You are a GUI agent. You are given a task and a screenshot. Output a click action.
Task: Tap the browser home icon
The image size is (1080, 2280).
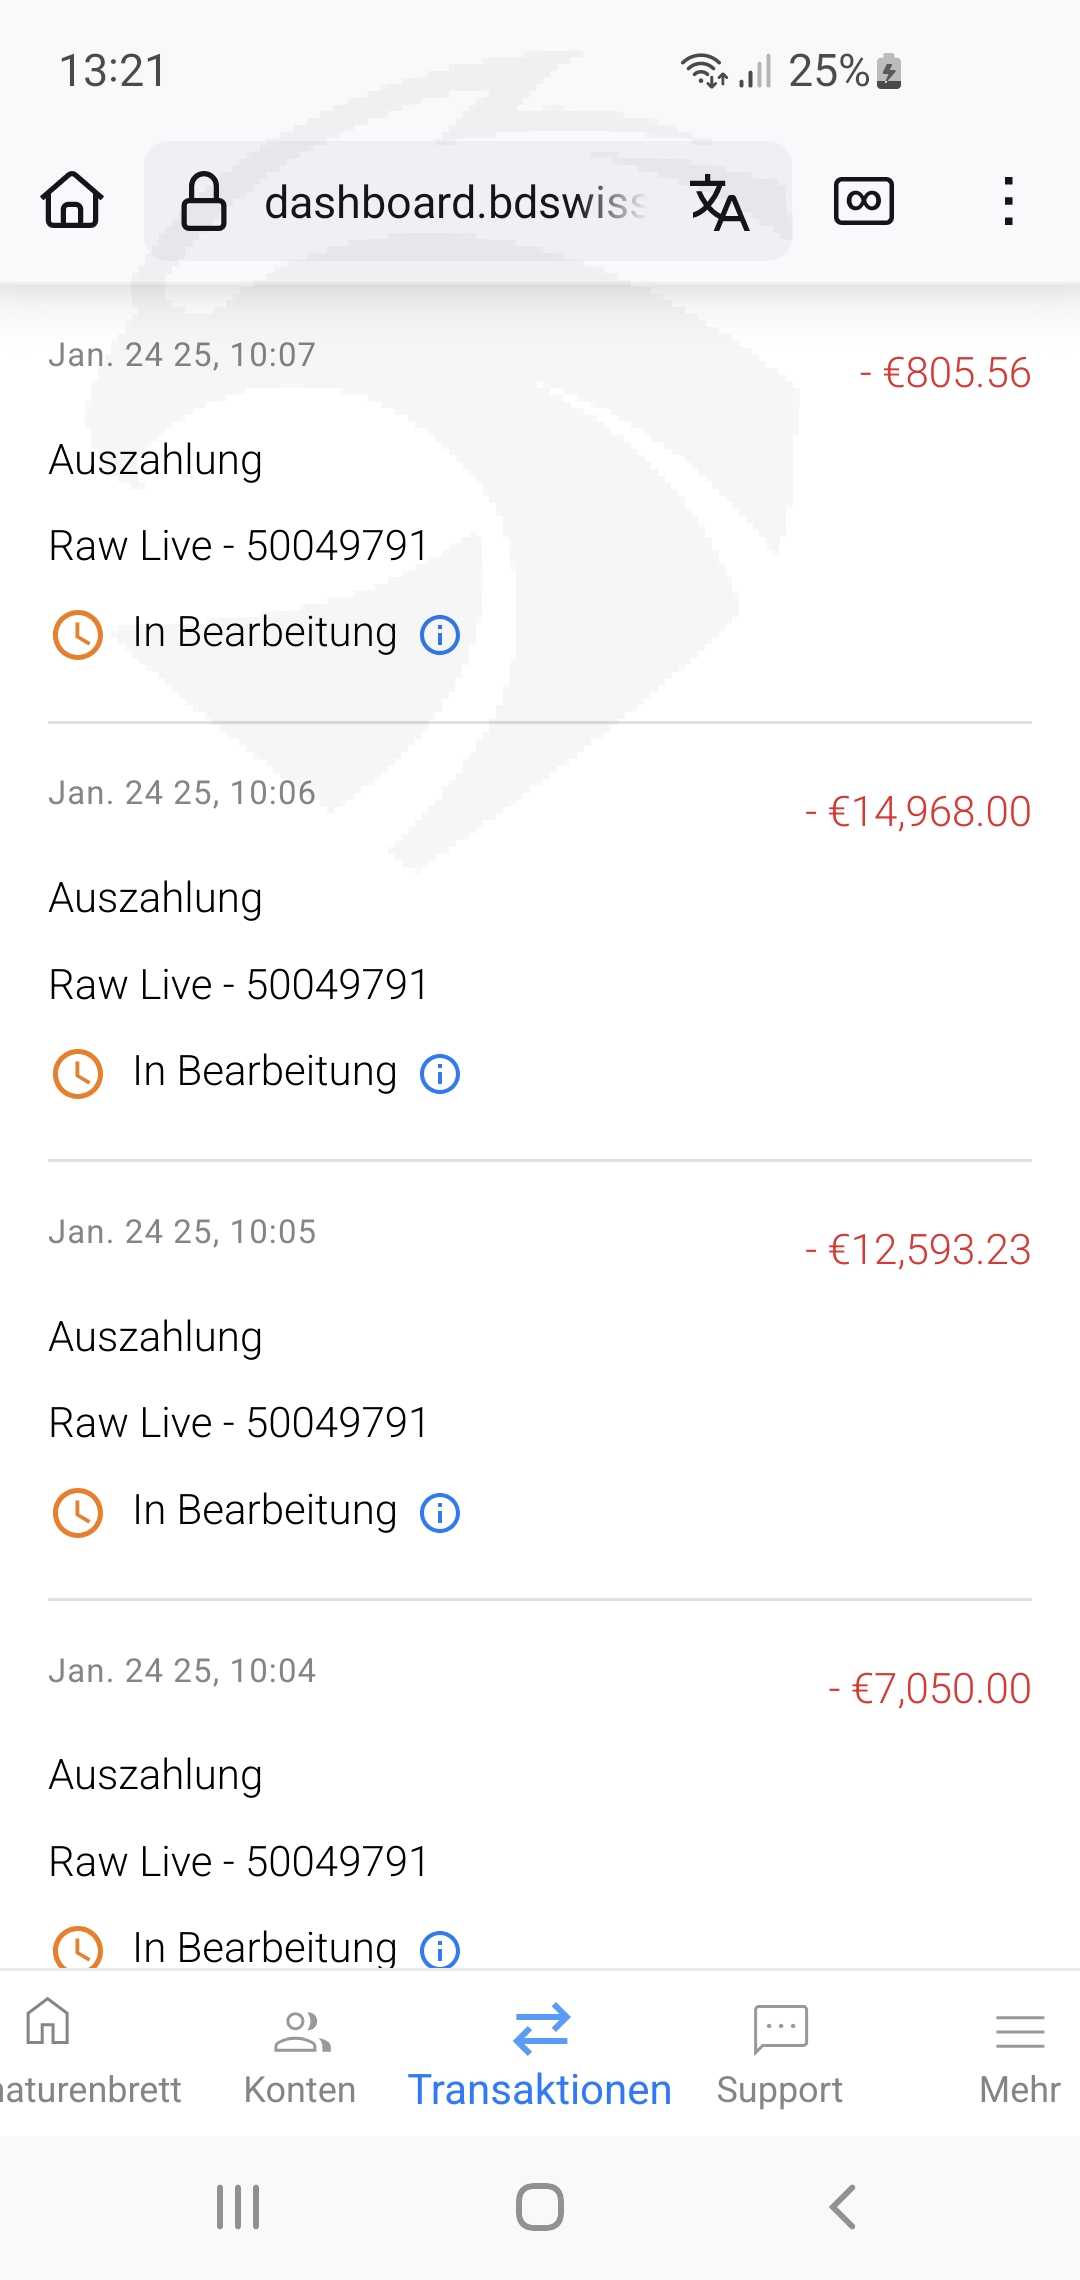tap(72, 200)
